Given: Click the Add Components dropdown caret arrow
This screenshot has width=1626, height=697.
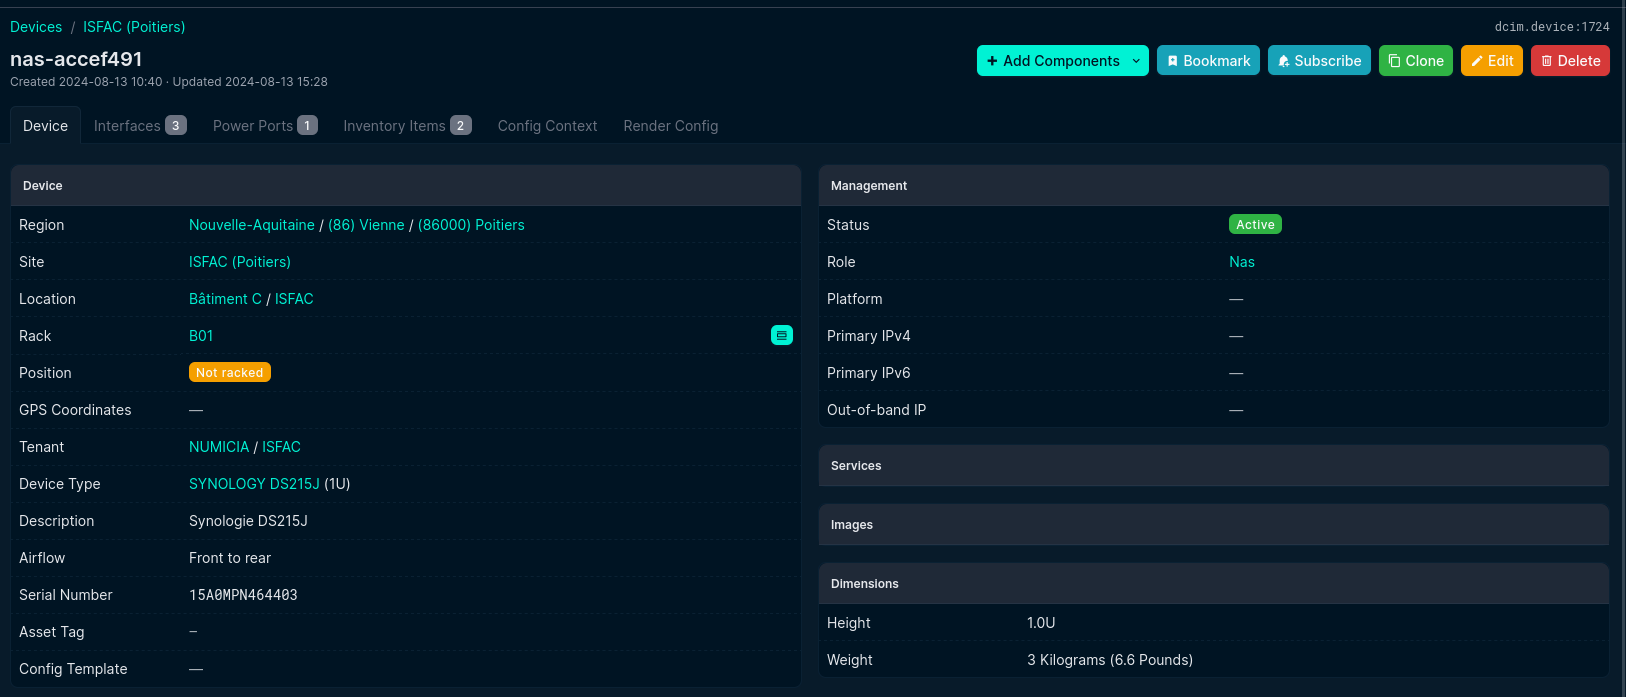Looking at the screenshot, I should coord(1136,61).
